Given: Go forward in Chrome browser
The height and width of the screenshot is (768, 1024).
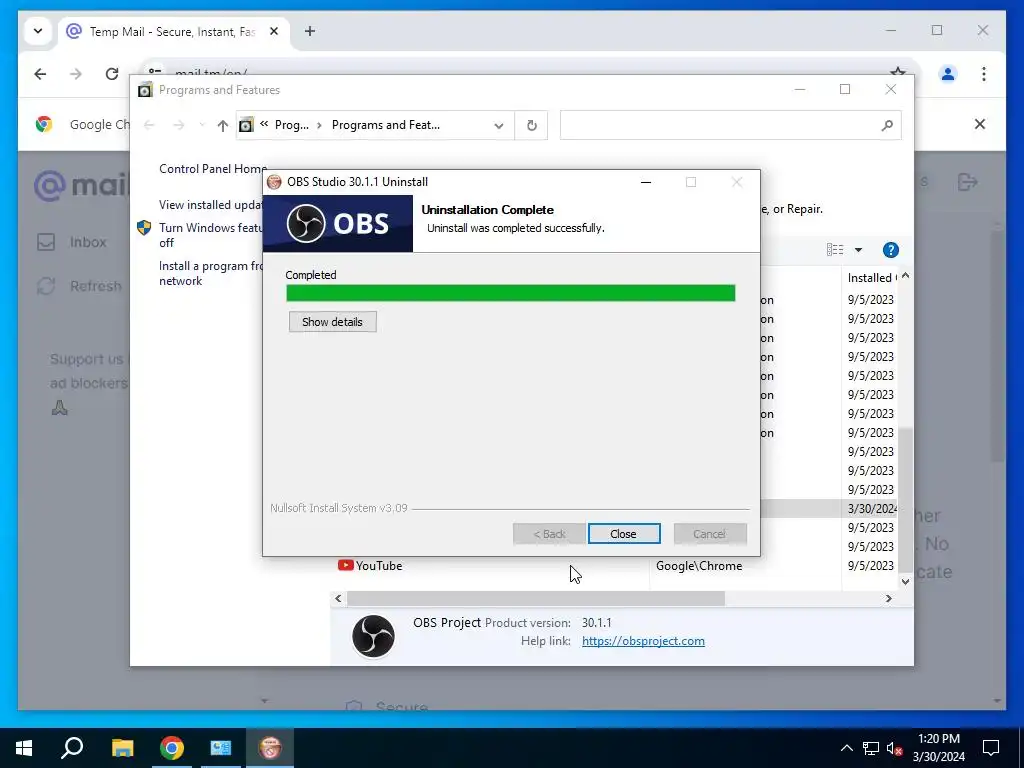Looking at the screenshot, I should [76, 74].
